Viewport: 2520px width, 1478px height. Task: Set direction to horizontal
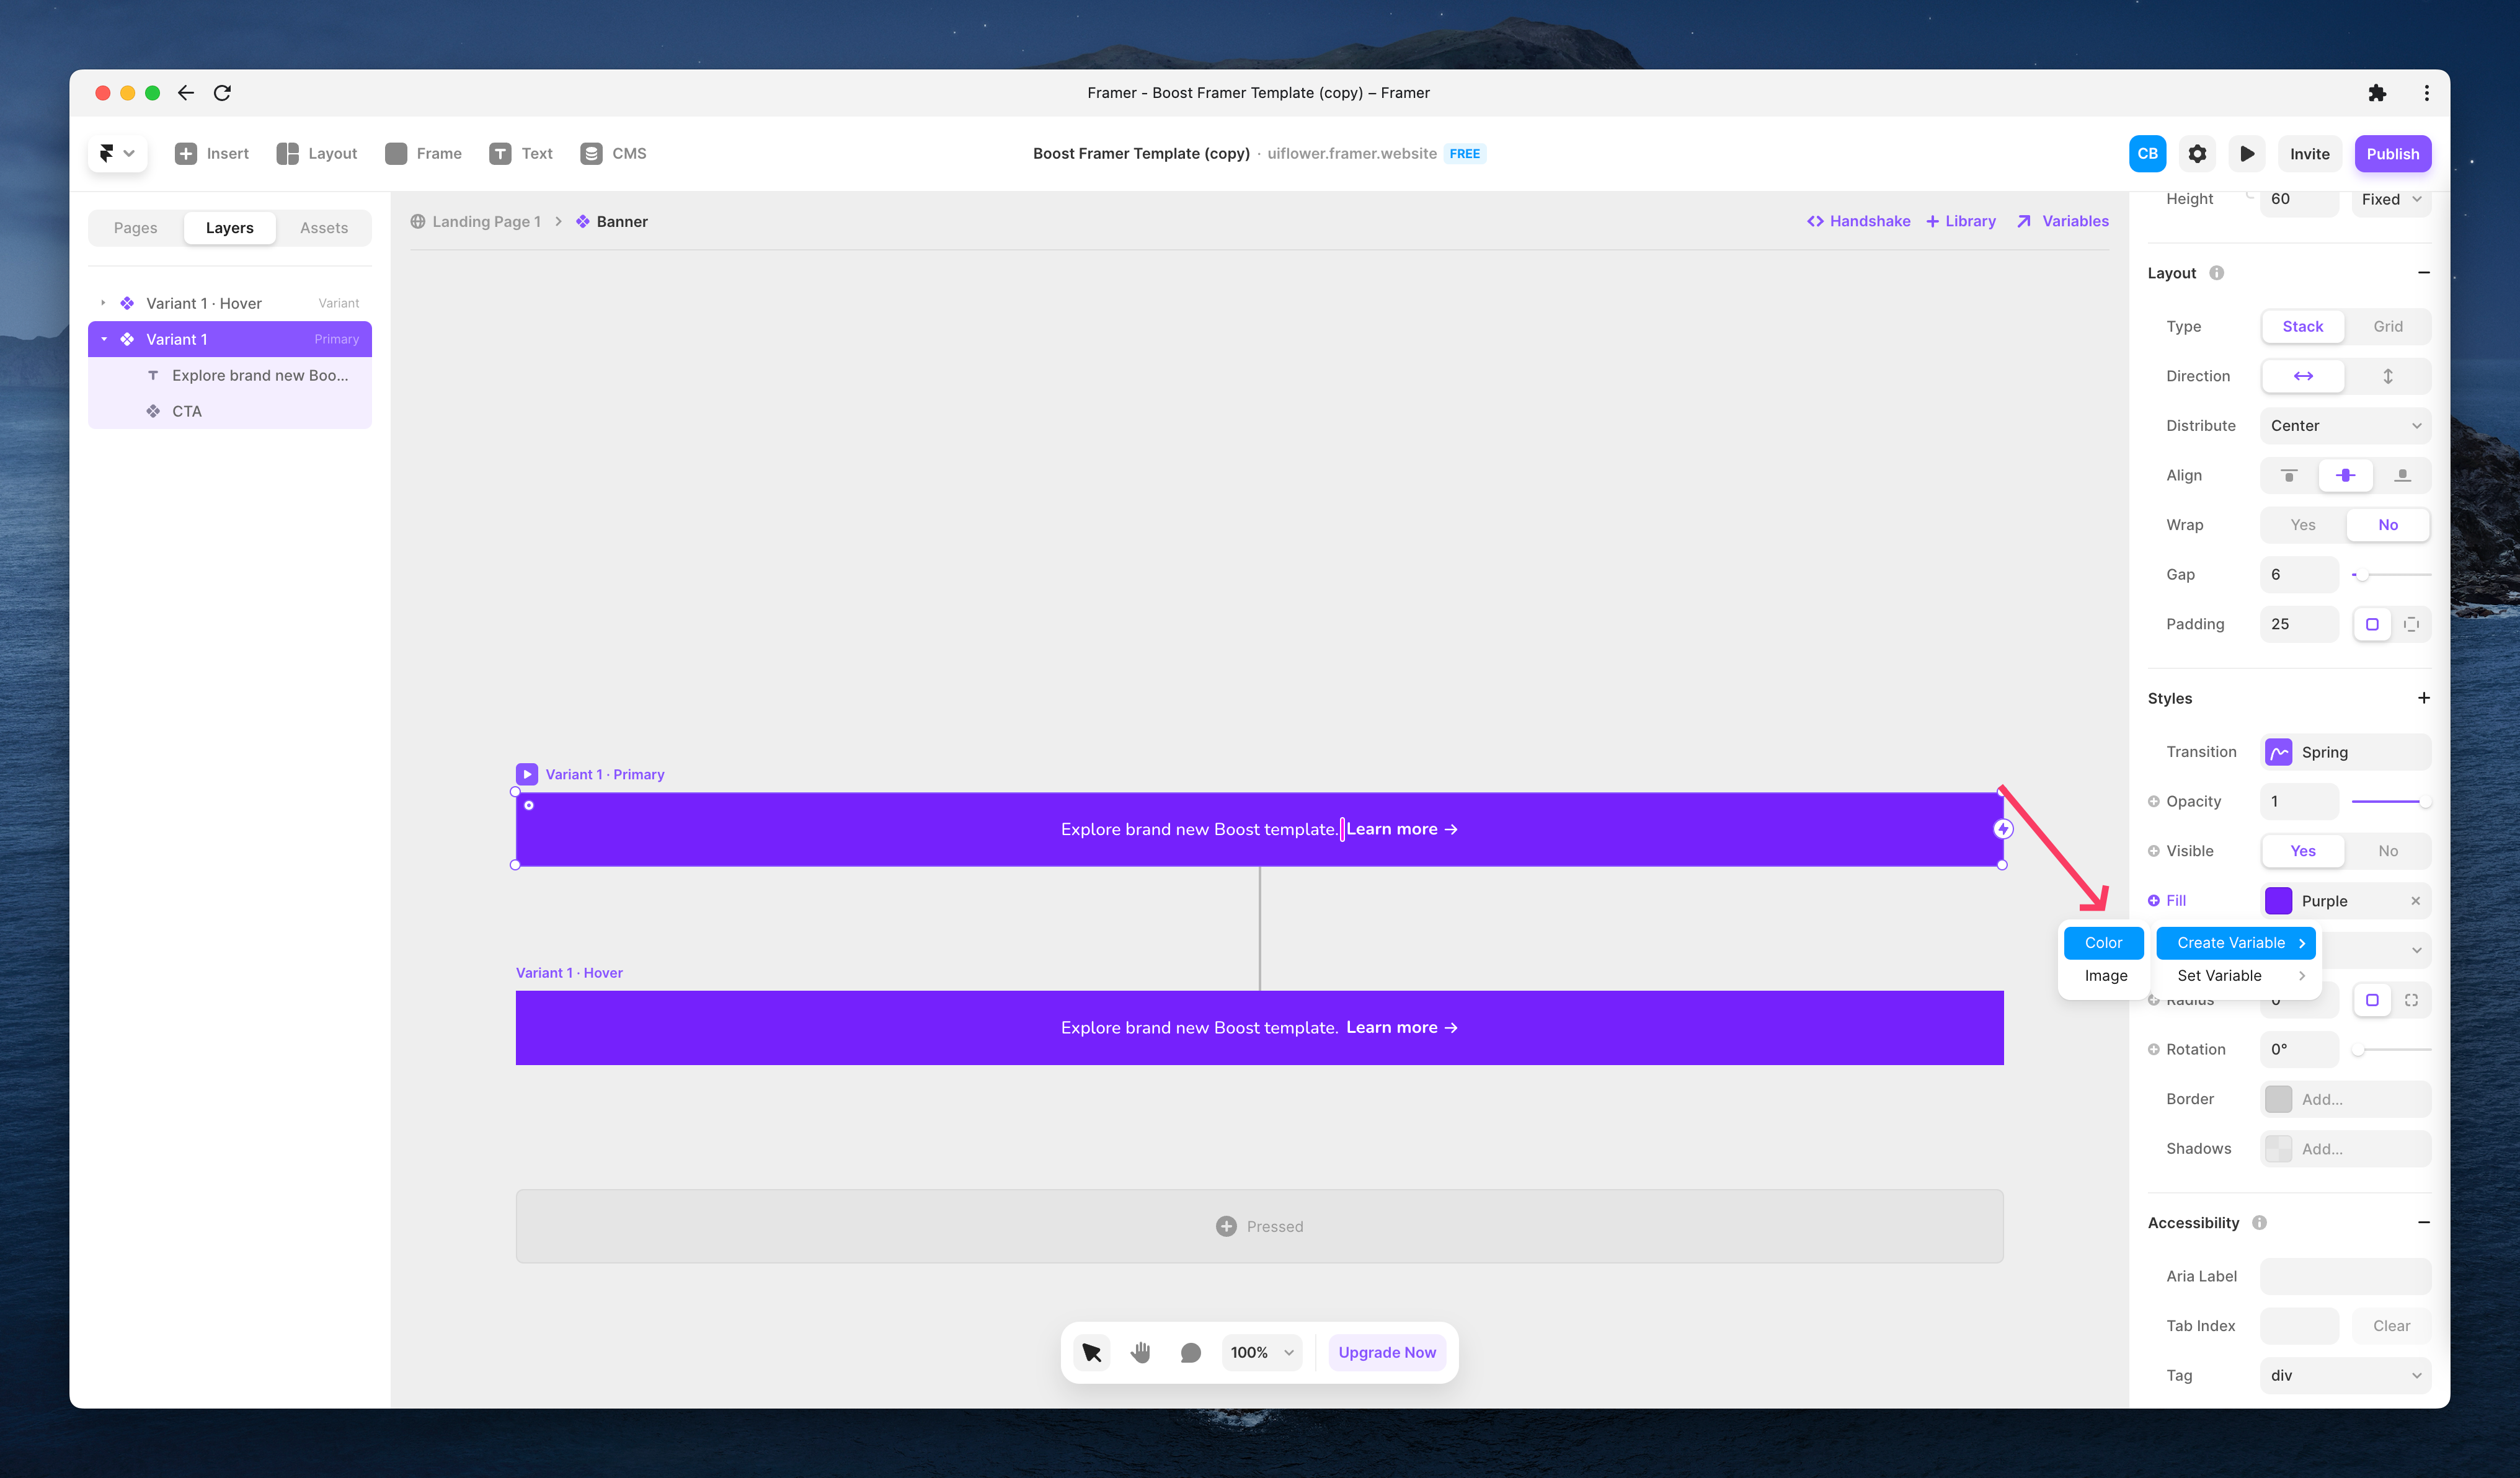[2302, 376]
